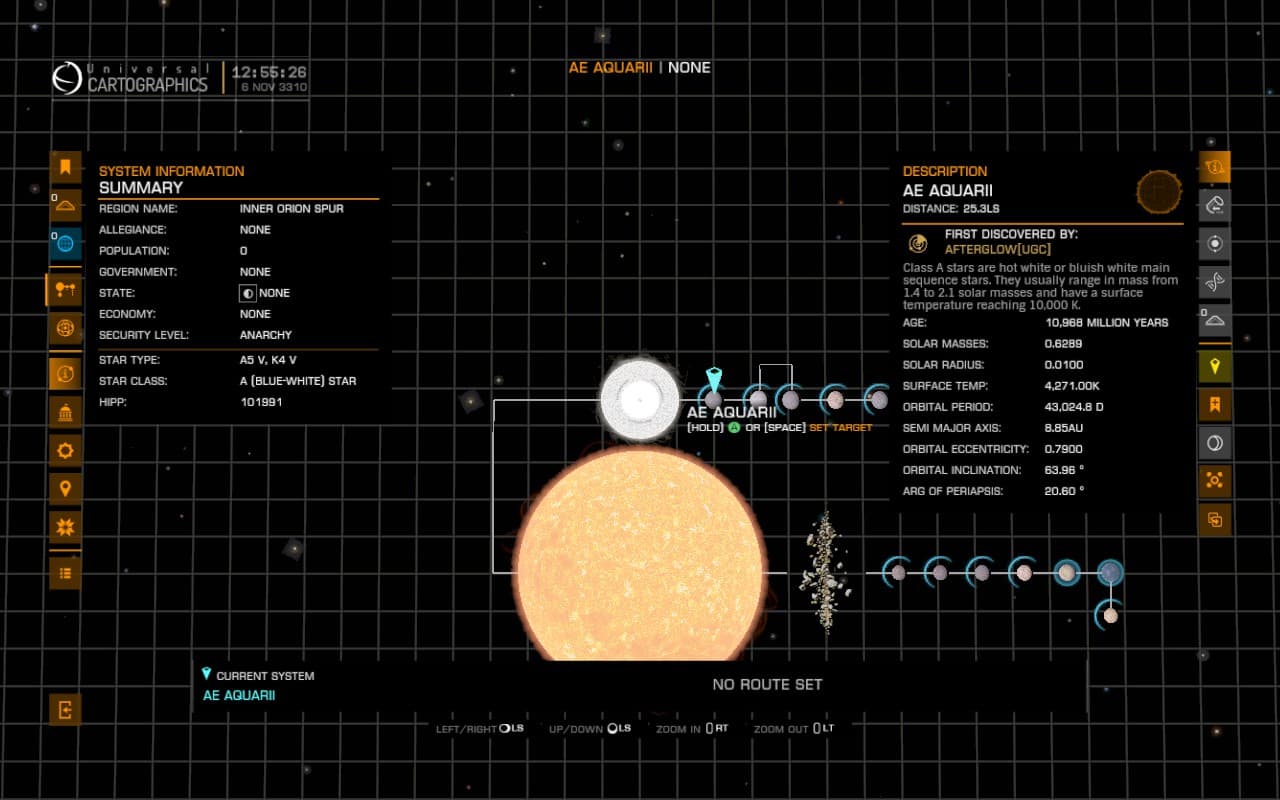Viewport: 1280px width, 800px height.
Task: Select the location pin icon in left sidebar
Action: tap(65, 489)
